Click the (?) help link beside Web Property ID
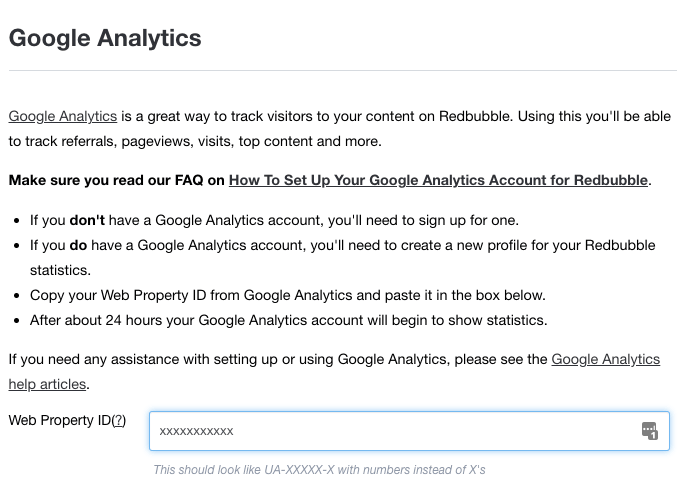Screen dimensions: 690x504 point(118,420)
